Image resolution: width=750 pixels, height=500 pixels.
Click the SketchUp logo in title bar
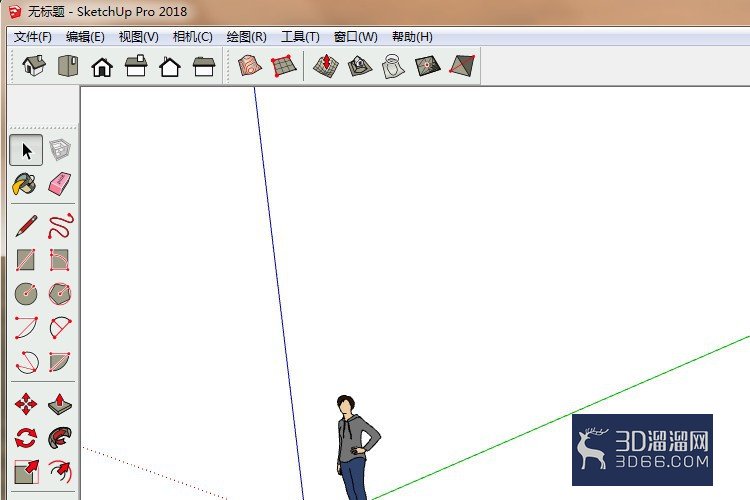(x=15, y=11)
